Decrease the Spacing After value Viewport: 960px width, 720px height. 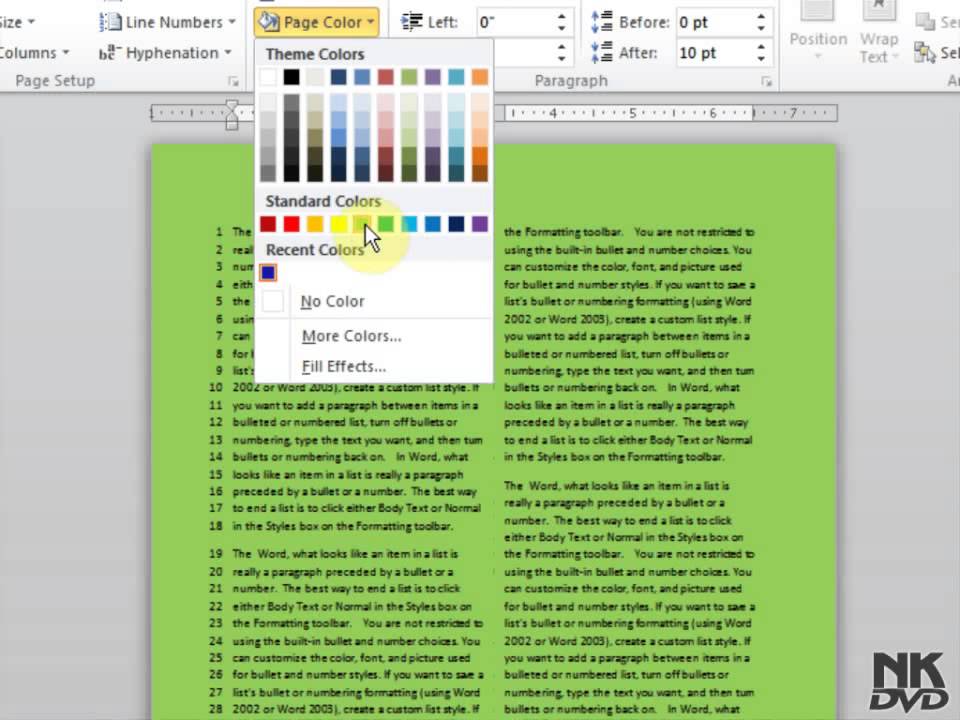(x=761, y=59)
